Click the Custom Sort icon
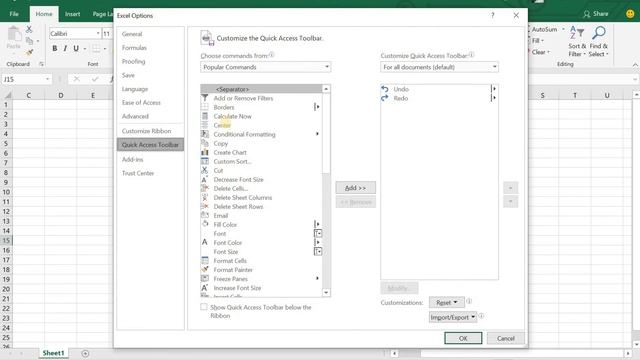Screen dimensions: 640x360 205,161
